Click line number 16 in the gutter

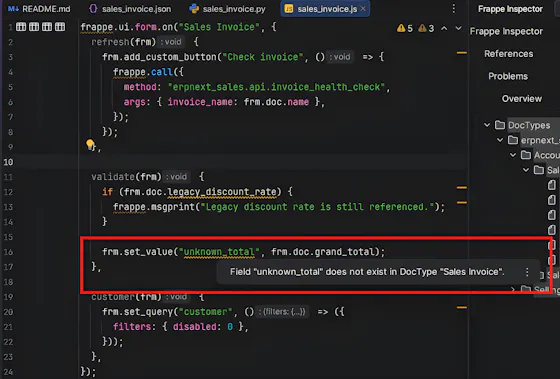8,252
